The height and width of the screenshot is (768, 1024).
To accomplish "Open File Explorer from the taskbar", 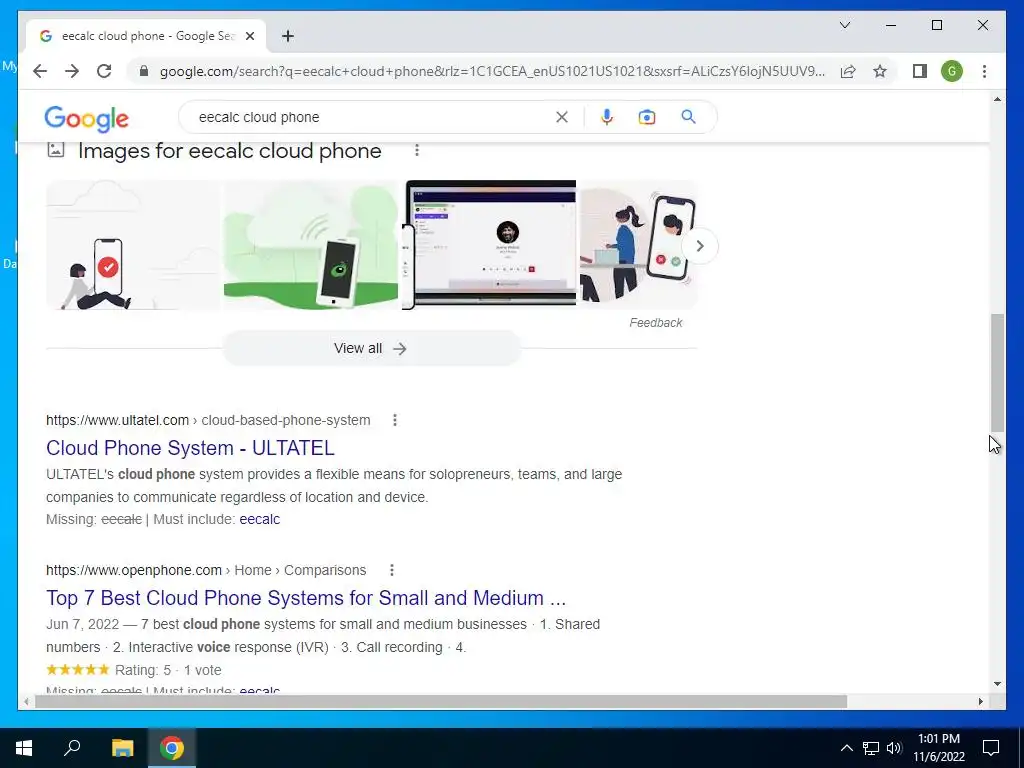I will [x=122, y=748].
